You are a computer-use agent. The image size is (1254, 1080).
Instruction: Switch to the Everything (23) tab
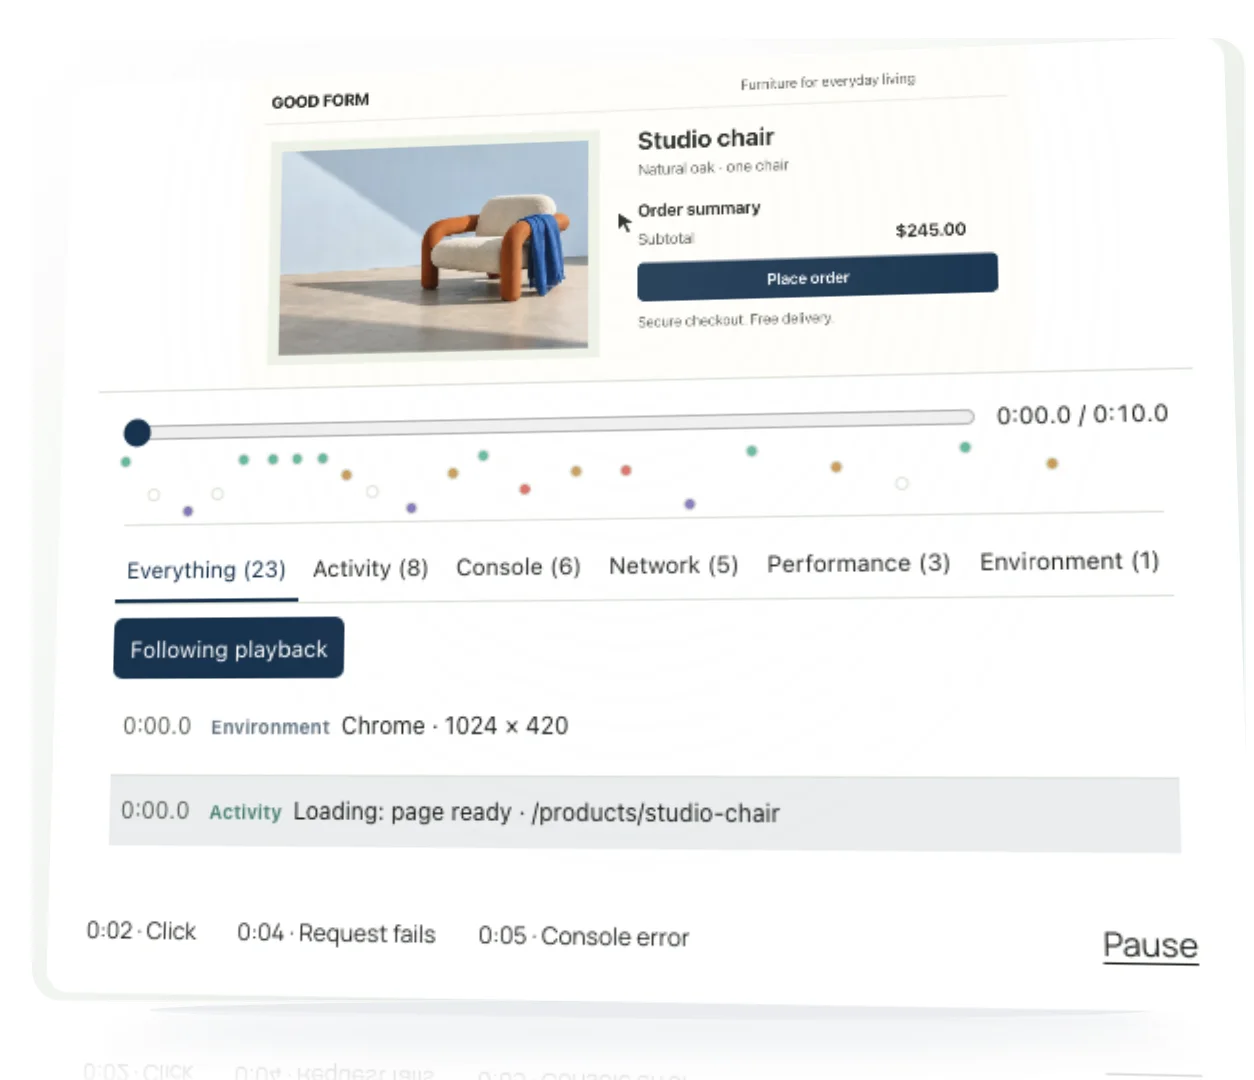pos(206,570)
